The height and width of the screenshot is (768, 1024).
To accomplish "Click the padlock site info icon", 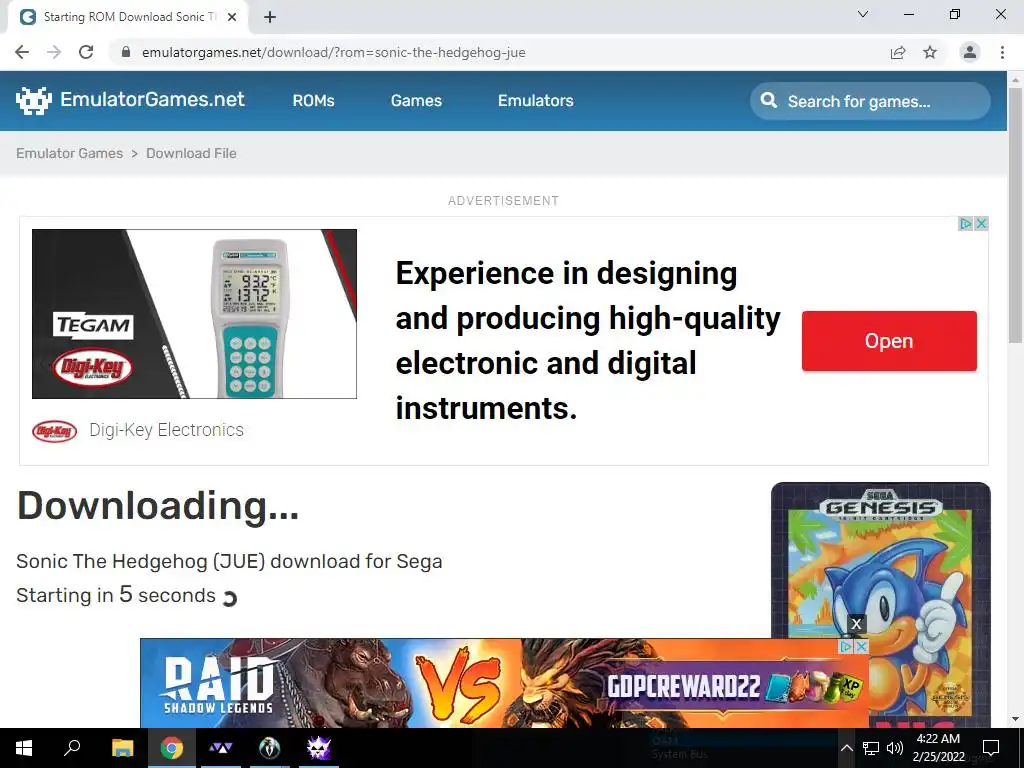I will pyautogui.click(x=126, y=52).
